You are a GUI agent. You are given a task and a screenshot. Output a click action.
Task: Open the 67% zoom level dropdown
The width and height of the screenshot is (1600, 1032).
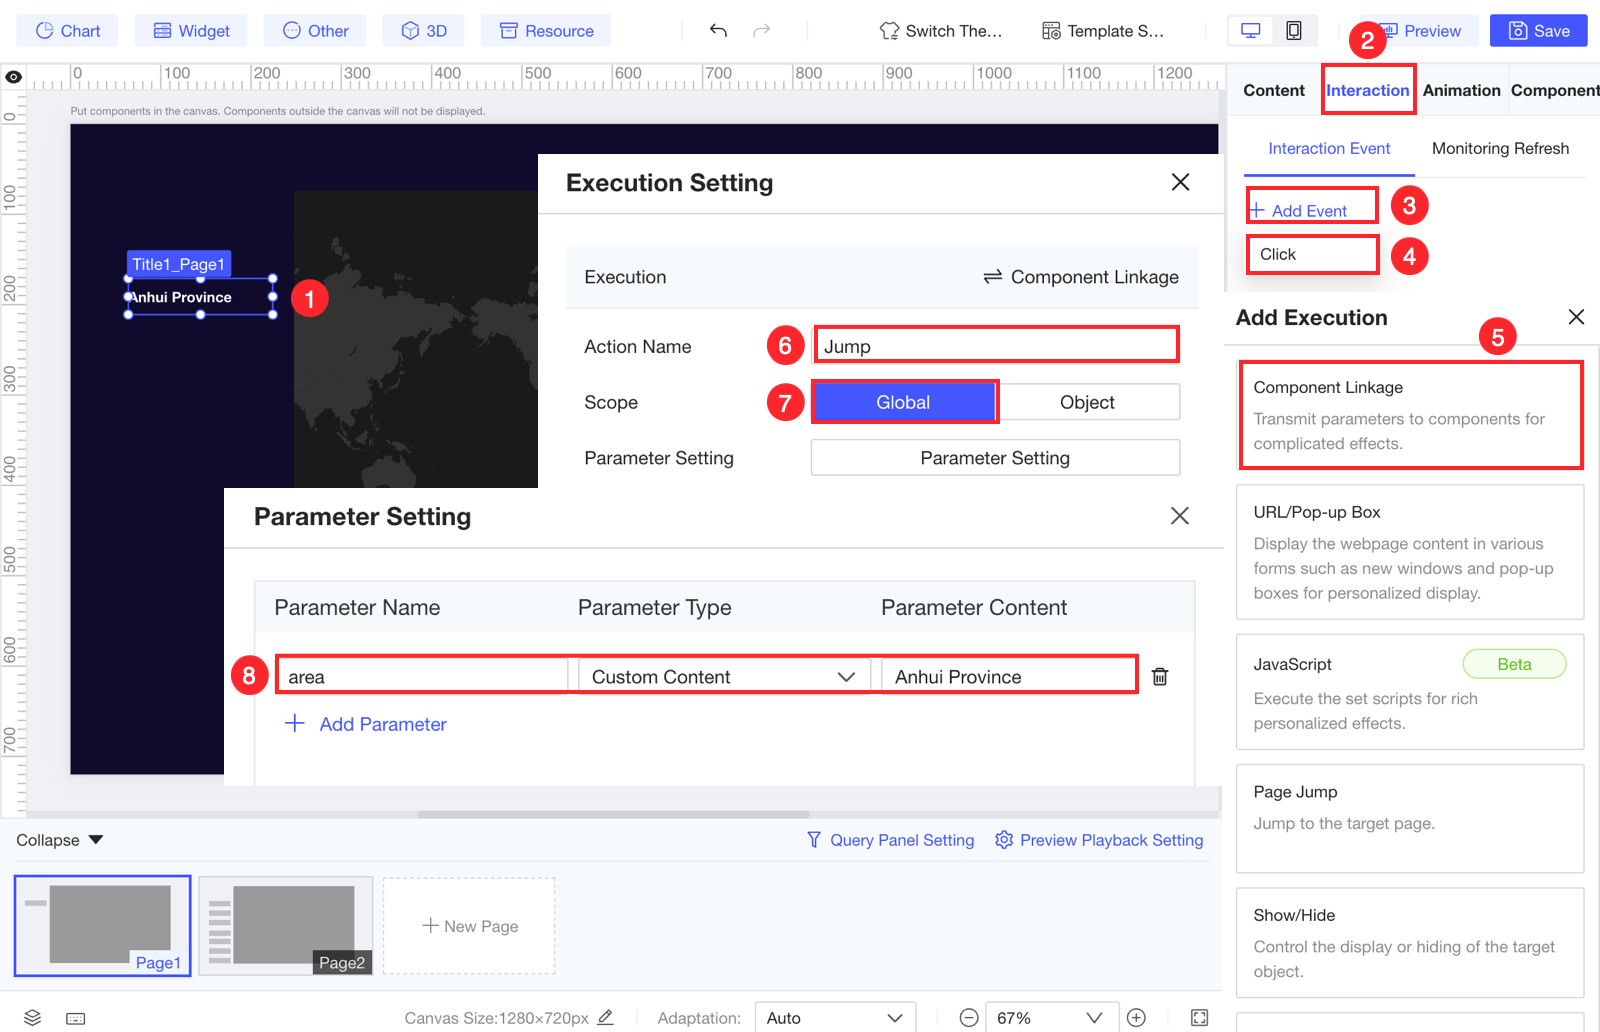click(1050, 1018)
